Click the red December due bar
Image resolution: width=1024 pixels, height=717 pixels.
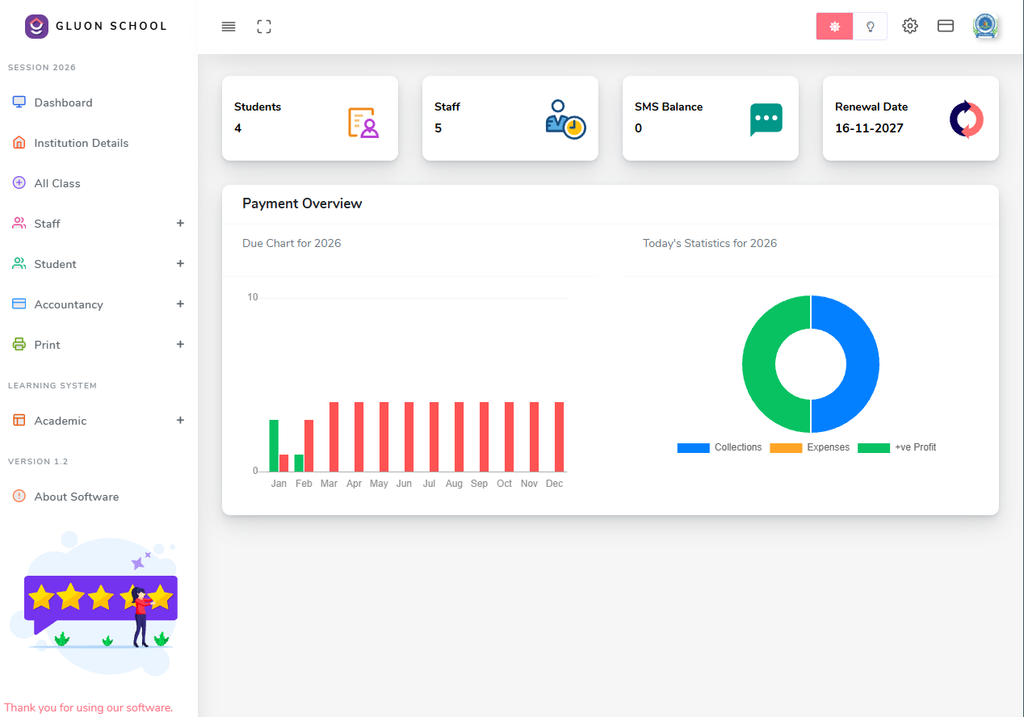tap(559, 437)
